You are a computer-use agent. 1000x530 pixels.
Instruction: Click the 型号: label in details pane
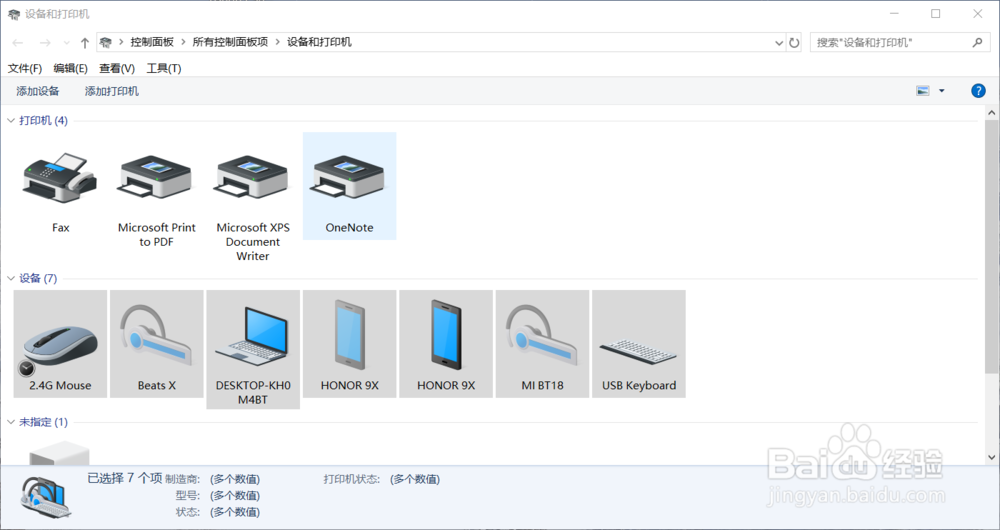tap(188, 496)
